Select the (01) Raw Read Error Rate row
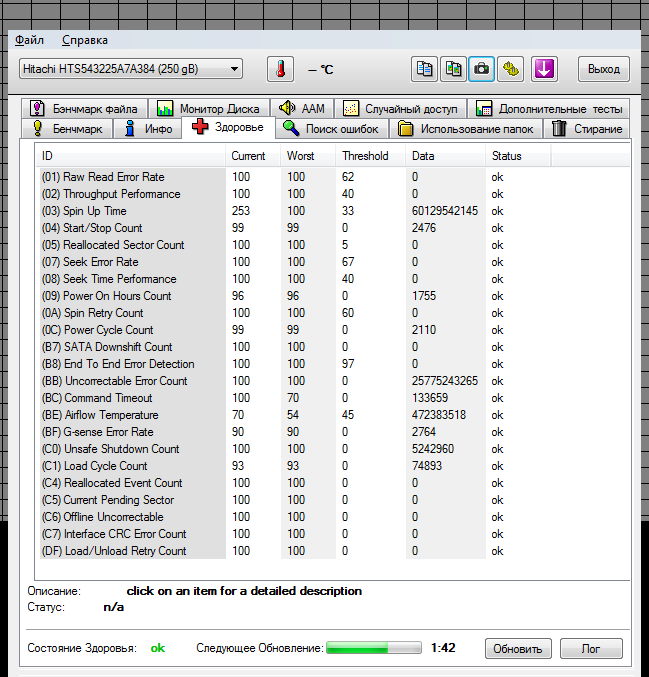Screen dimensions: 649x677 pyautogui.click(x=294, y=177)
